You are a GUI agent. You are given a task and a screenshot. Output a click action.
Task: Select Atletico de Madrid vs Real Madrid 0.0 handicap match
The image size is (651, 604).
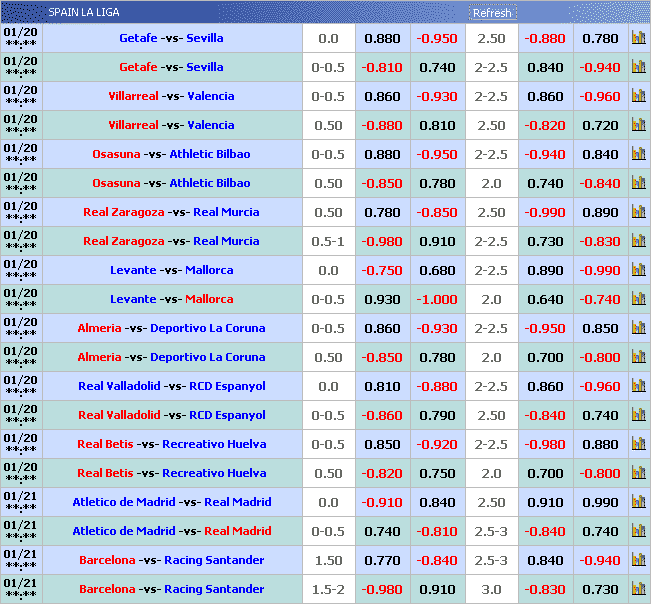(x=171, y=502)
